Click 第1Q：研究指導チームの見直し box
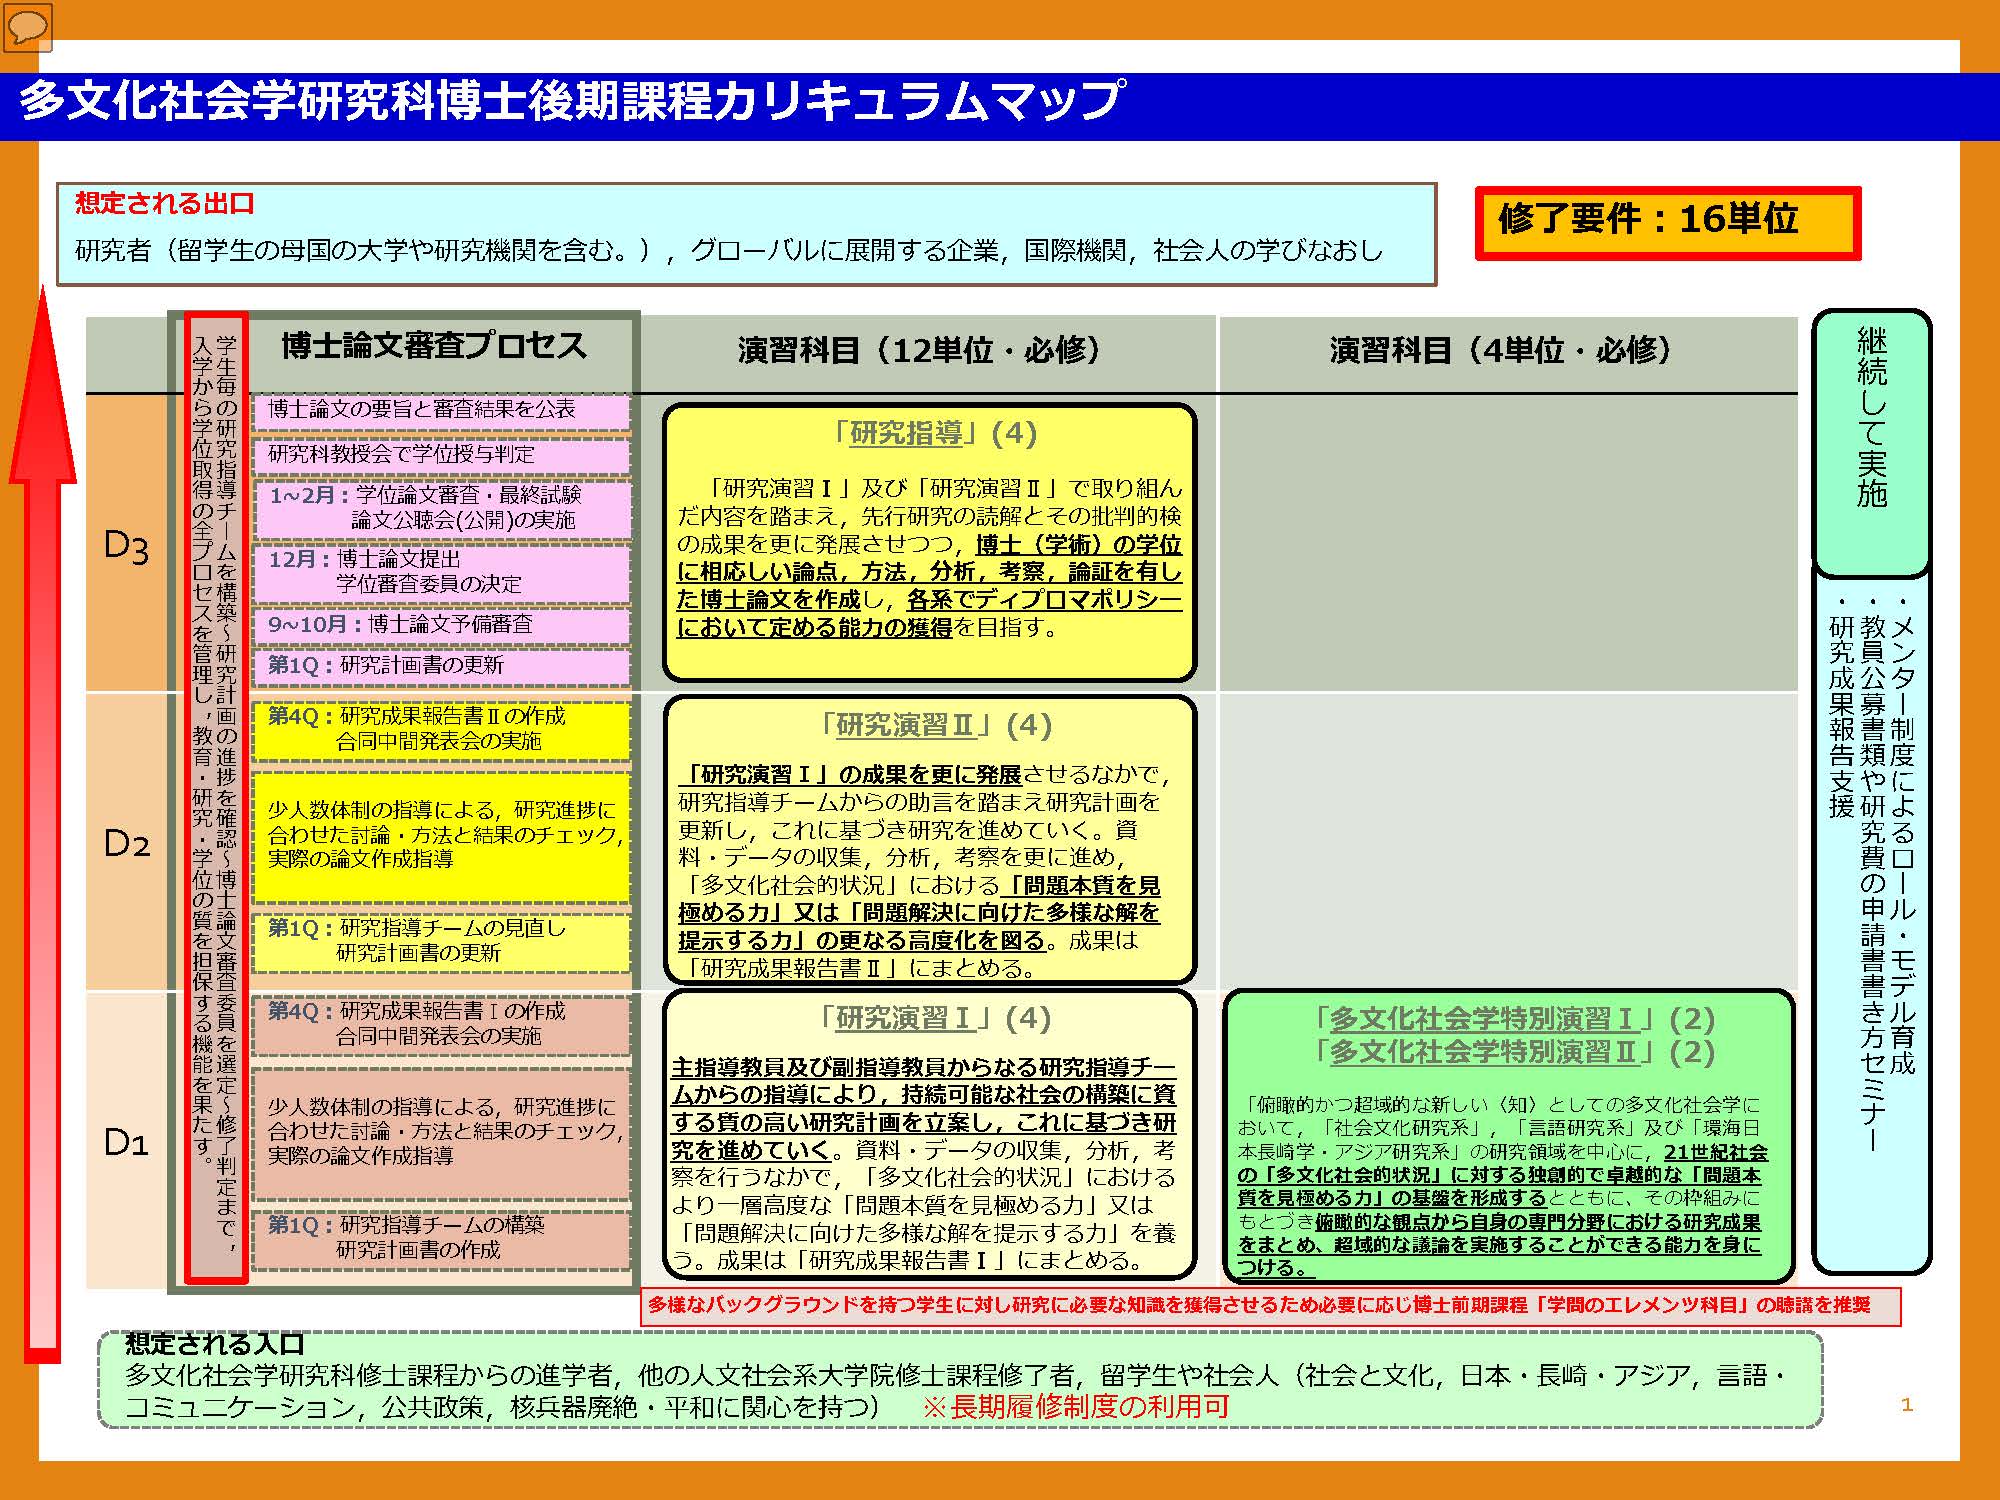The image size is (2000, 1500). click(441, 942)
